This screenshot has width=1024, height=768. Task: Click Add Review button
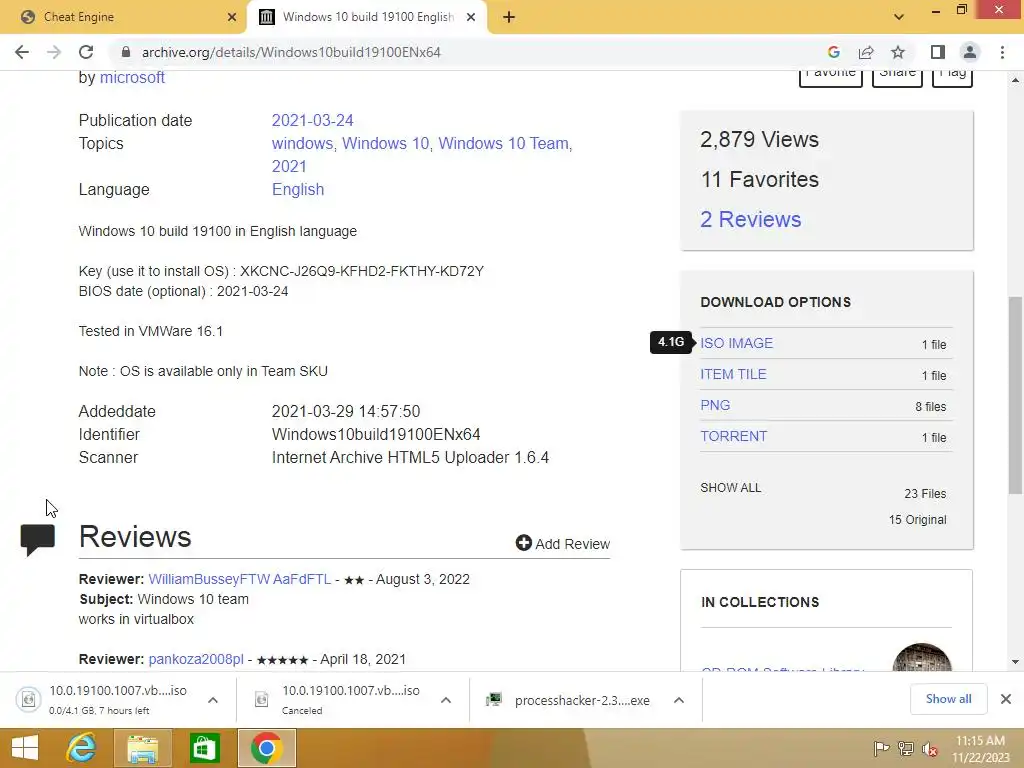pos(562,544)
